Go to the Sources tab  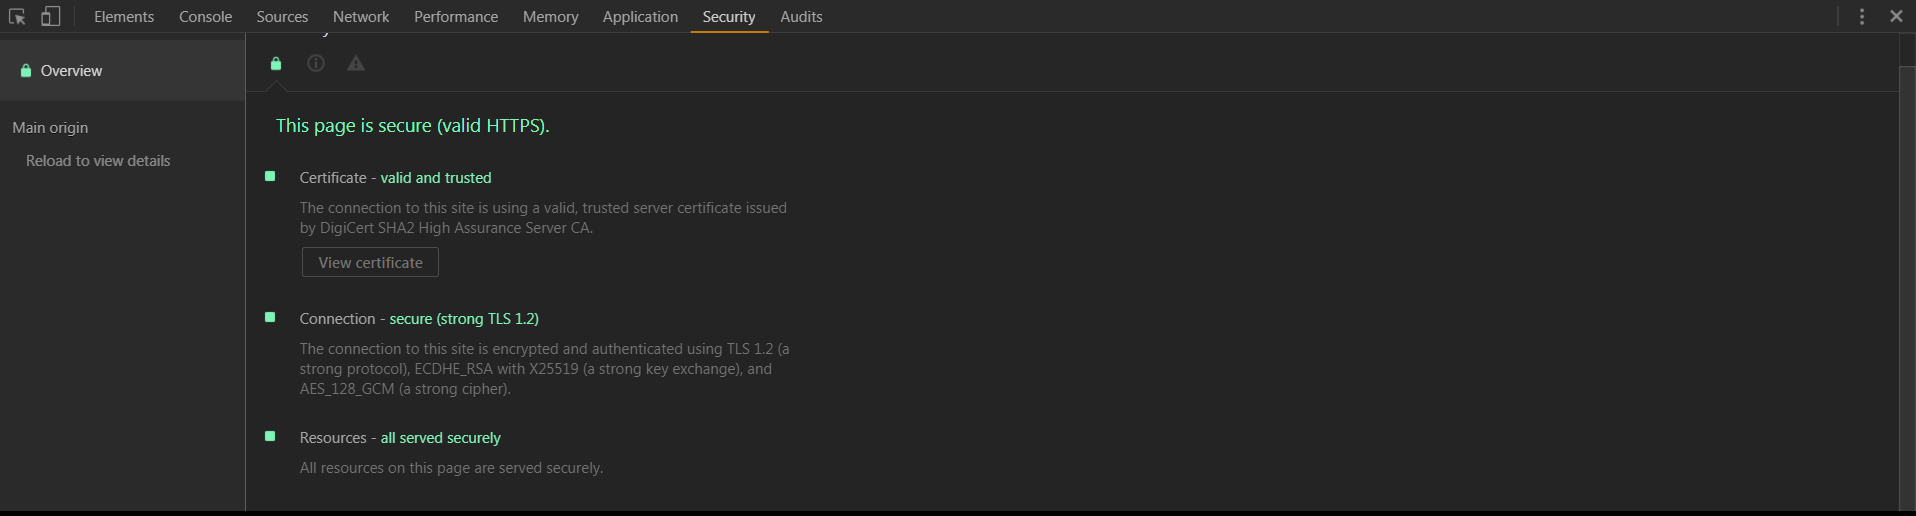282,17
